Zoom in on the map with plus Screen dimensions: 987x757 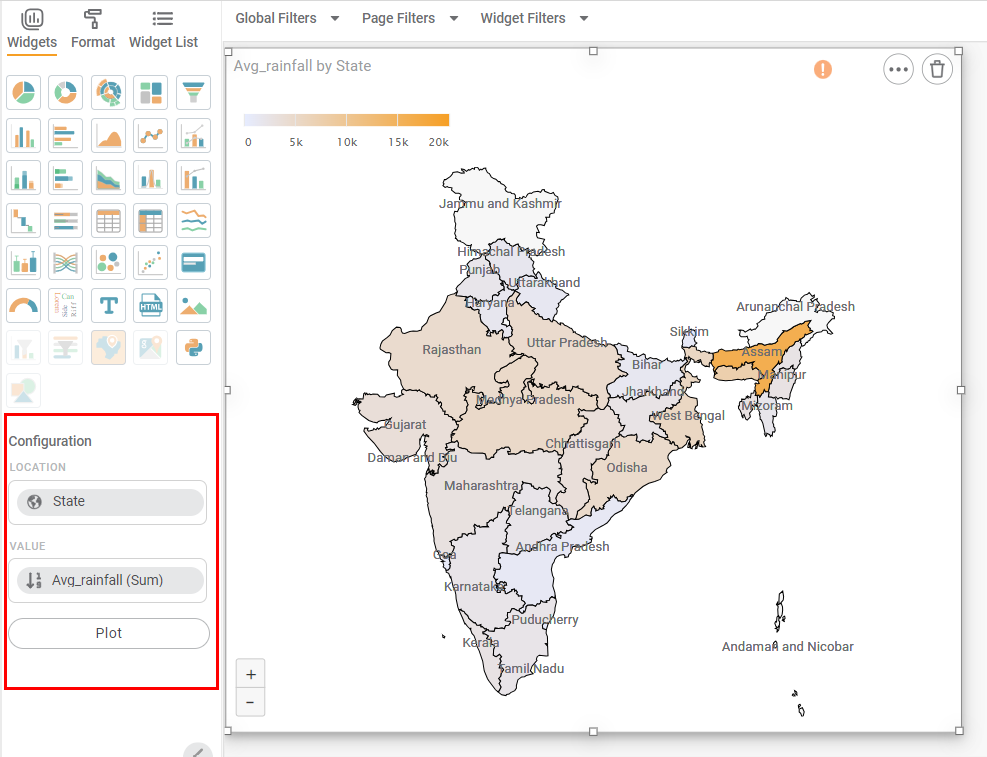coord(251,674)
